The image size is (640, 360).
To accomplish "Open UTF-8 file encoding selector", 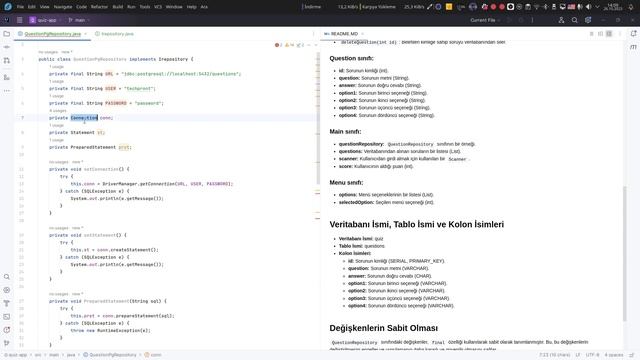I will pyautogui.click(x=593, y=355).
